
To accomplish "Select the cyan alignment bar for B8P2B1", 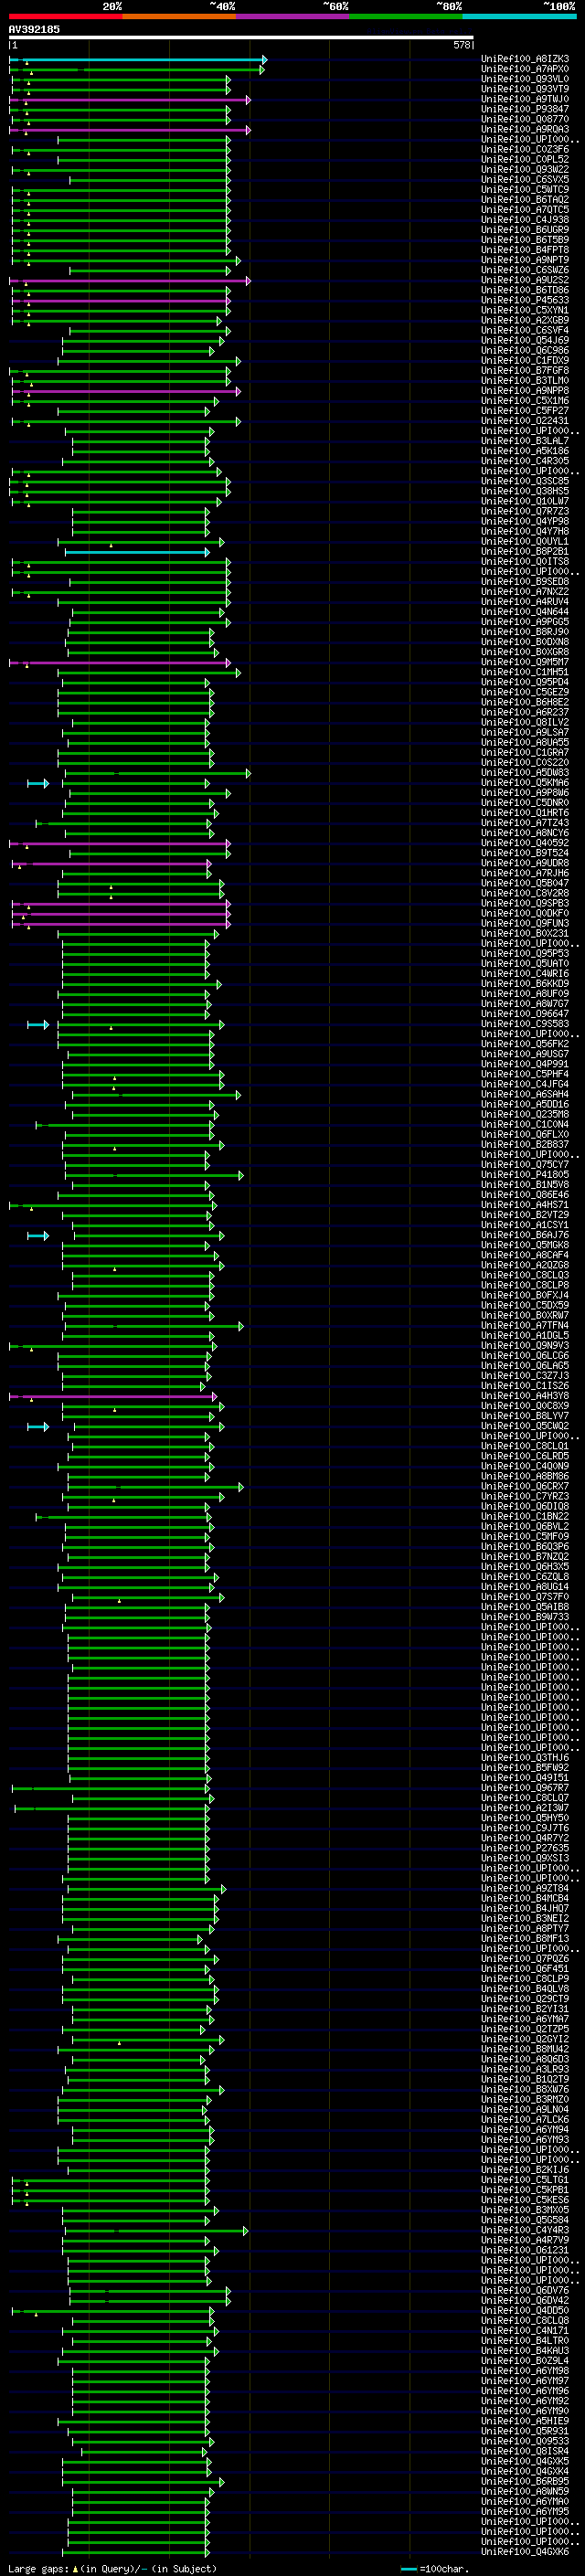I will coord(138,552).
